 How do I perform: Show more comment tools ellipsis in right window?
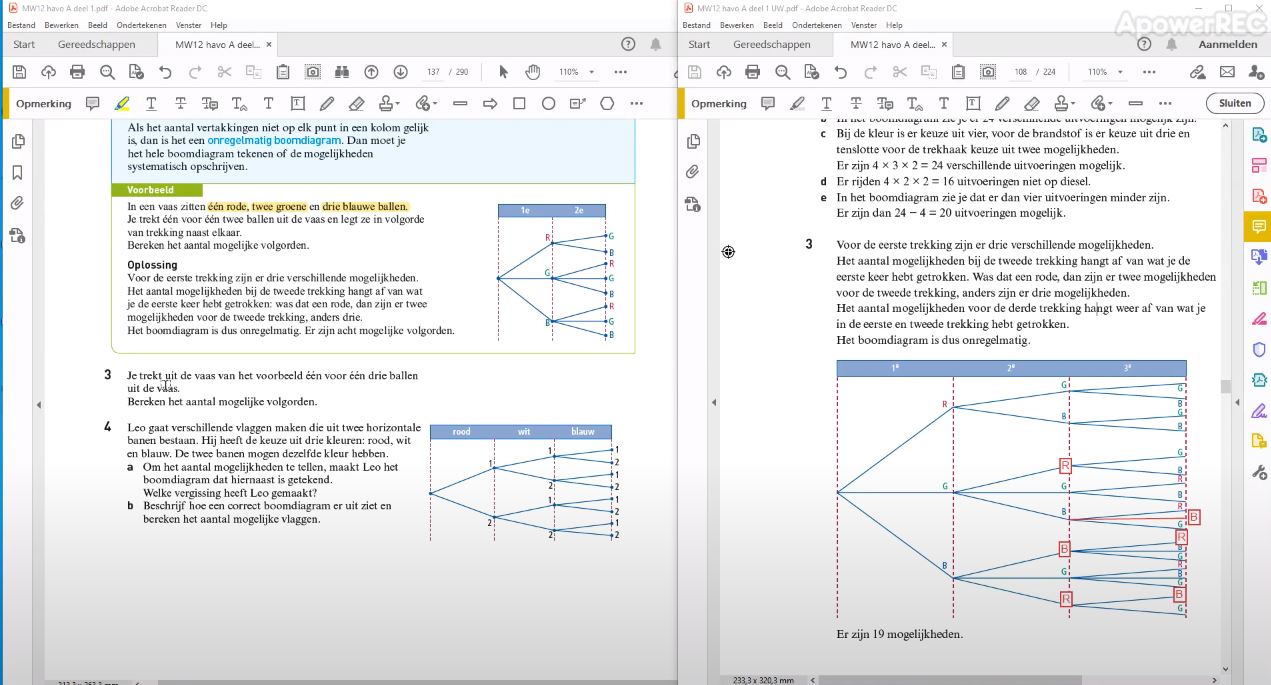pyautogui.click(x=1165, y=103)
